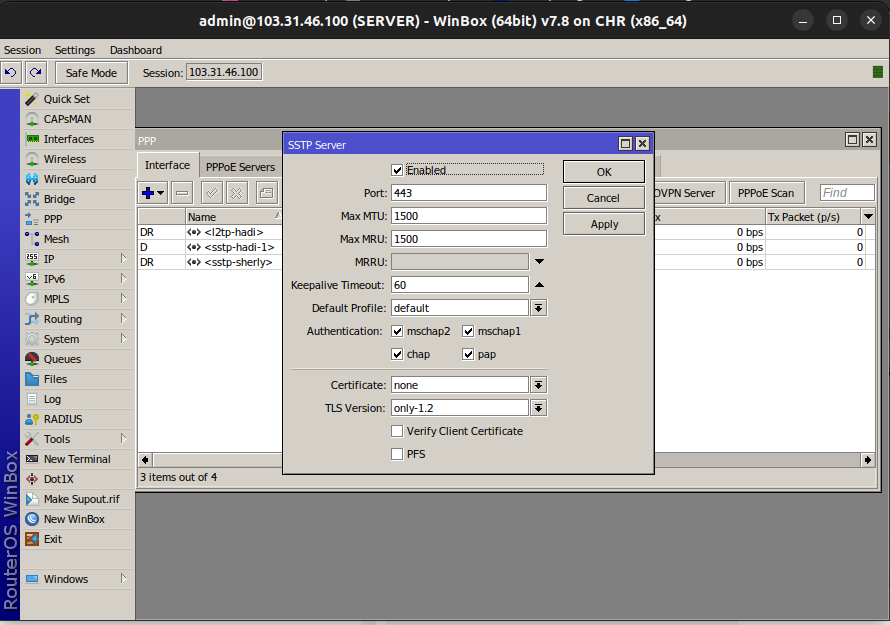Toggle the Enabled checkbox
Image resolution: width=890 pixels, height=625 pixels.
point(397,170)
